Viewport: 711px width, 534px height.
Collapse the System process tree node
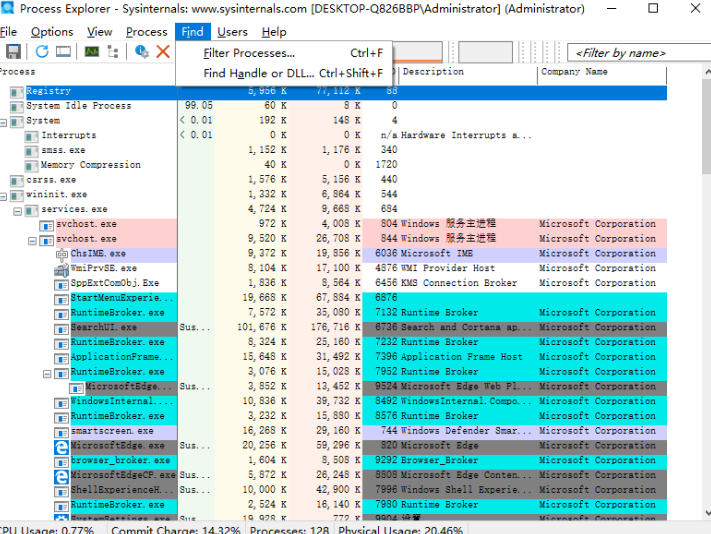click(x=4, y=121)
